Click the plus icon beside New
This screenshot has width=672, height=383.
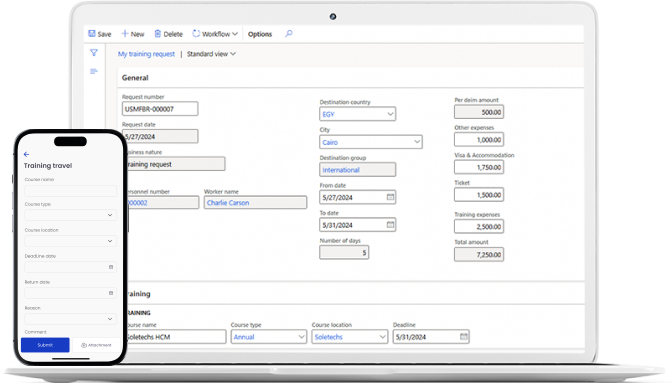125,33
